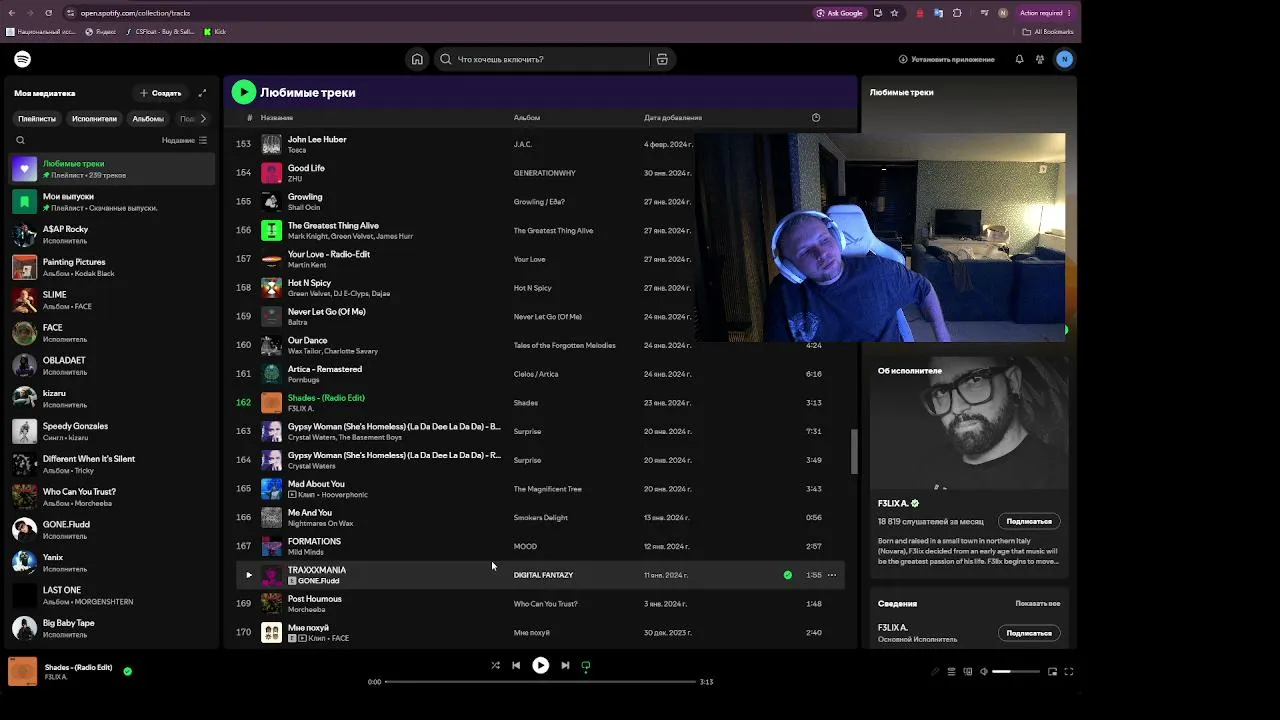Follow F3LIX A. in the Сведения section
The width and height of the screenshot is (1280, 720).
[1029, 633]
